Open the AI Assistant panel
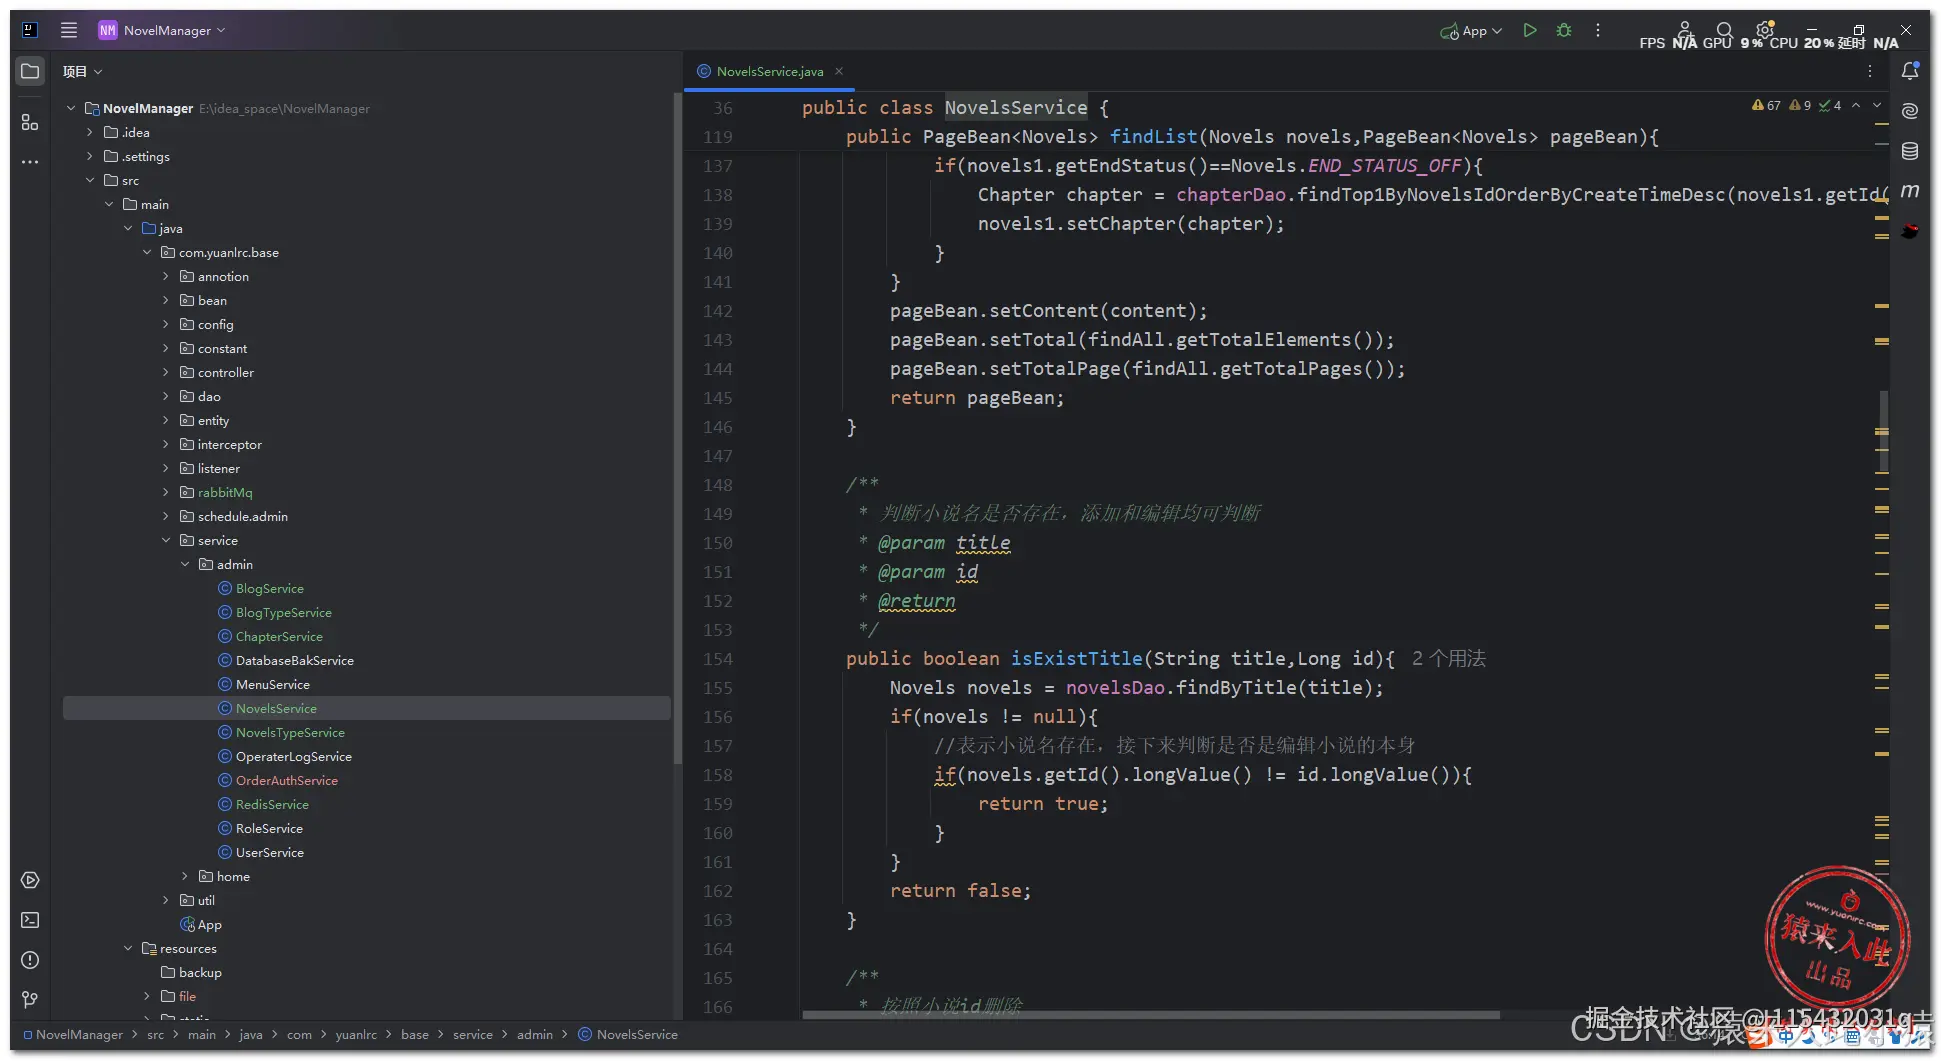 1910,111
